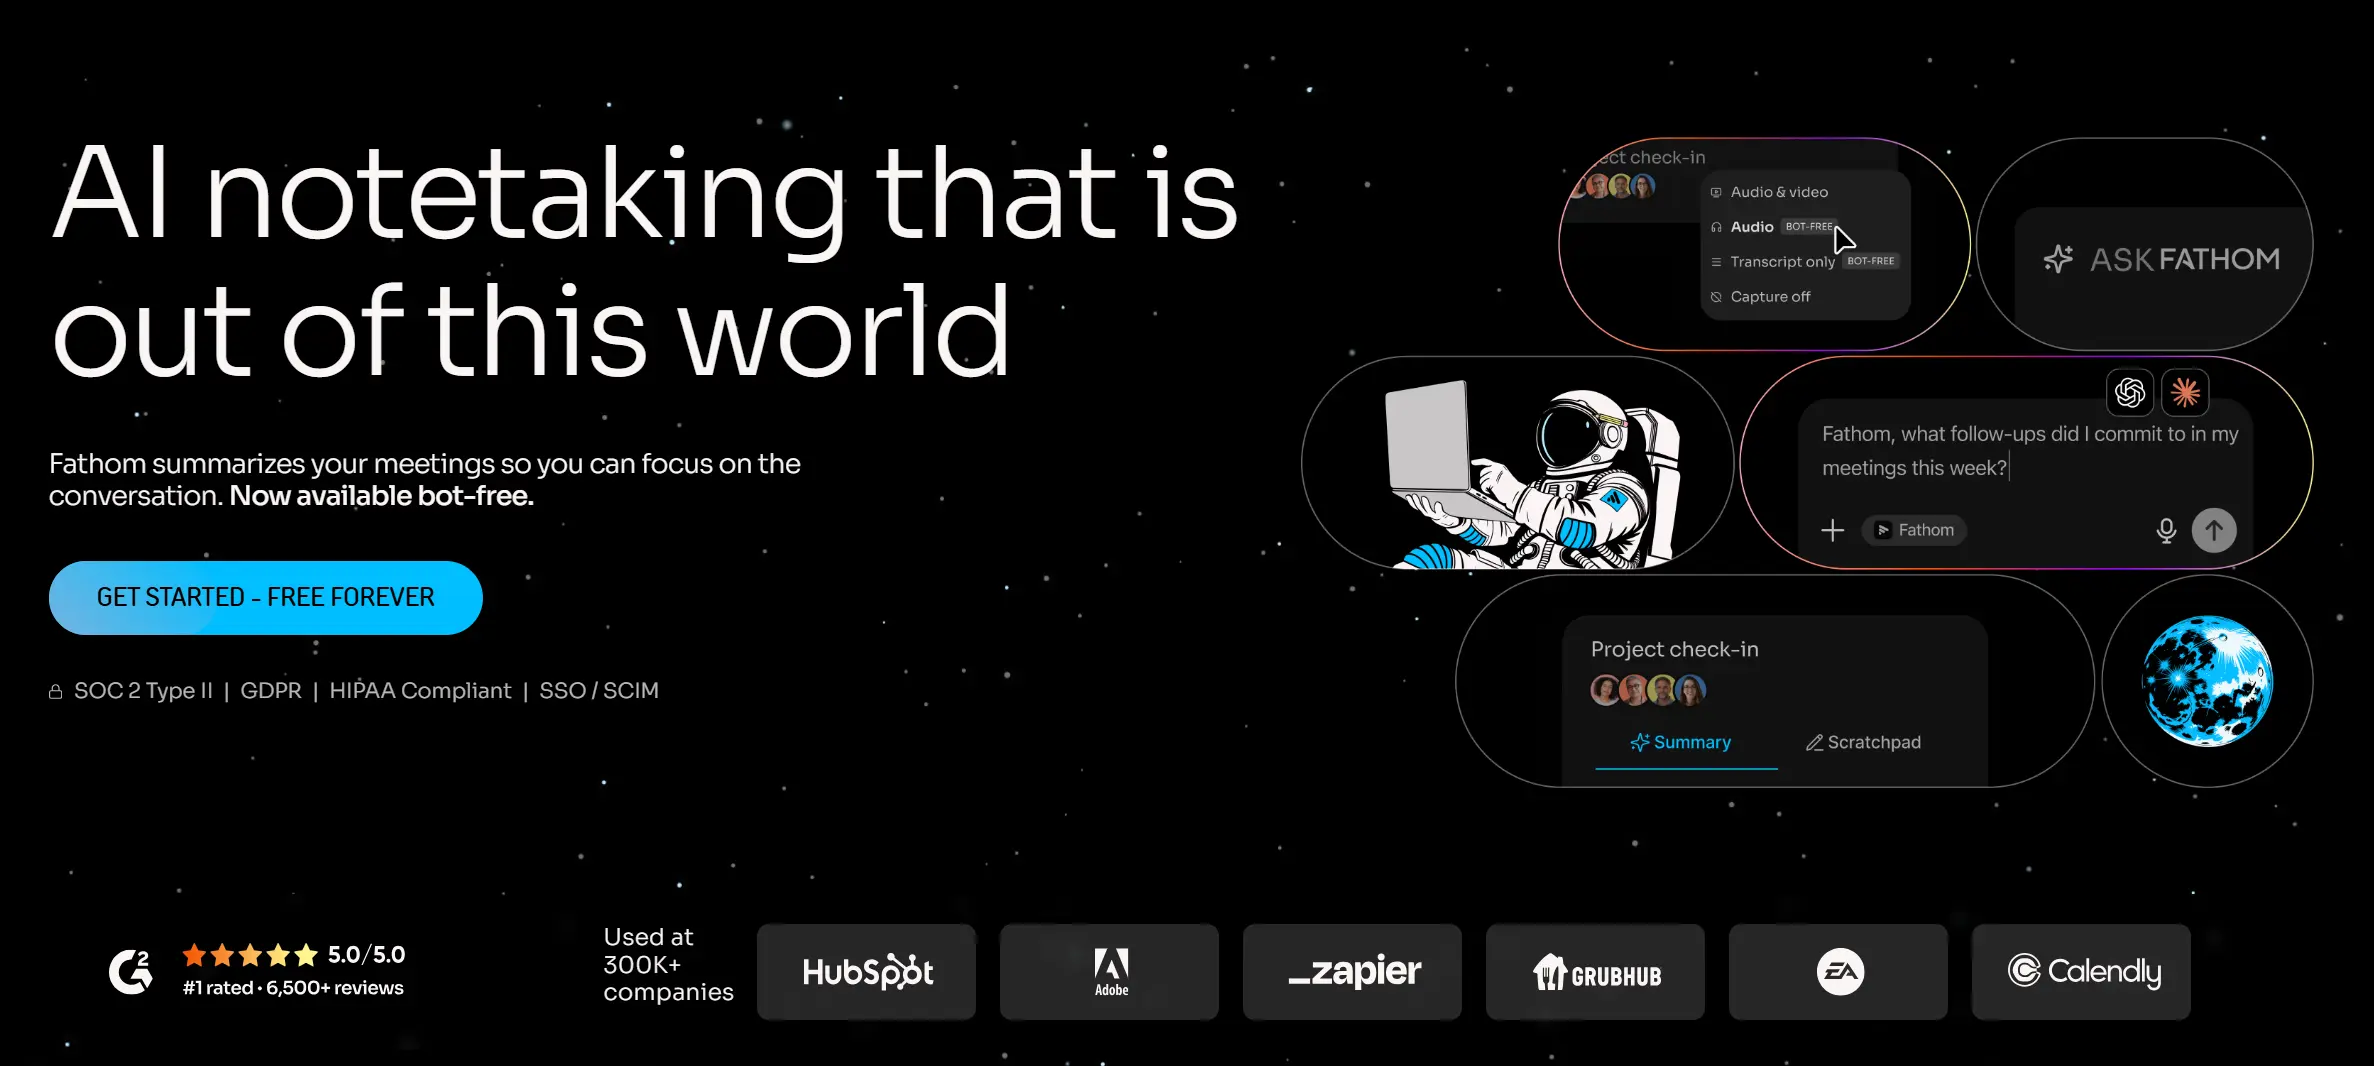Open the Zapier logo card

point(1352,972)
